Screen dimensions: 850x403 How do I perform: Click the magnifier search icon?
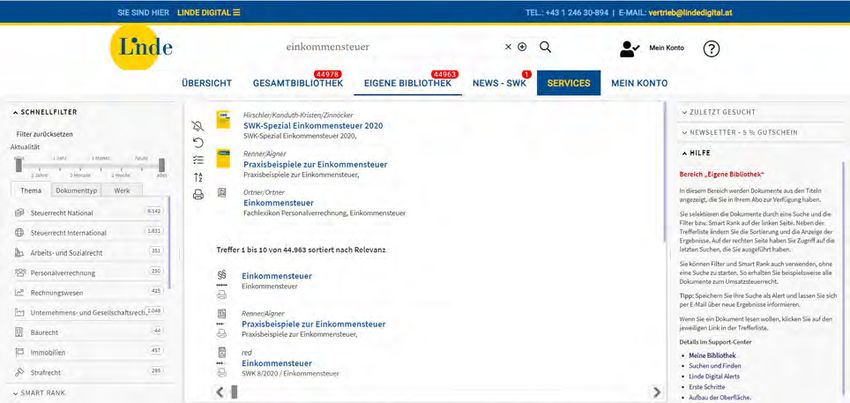coord(545,47)
